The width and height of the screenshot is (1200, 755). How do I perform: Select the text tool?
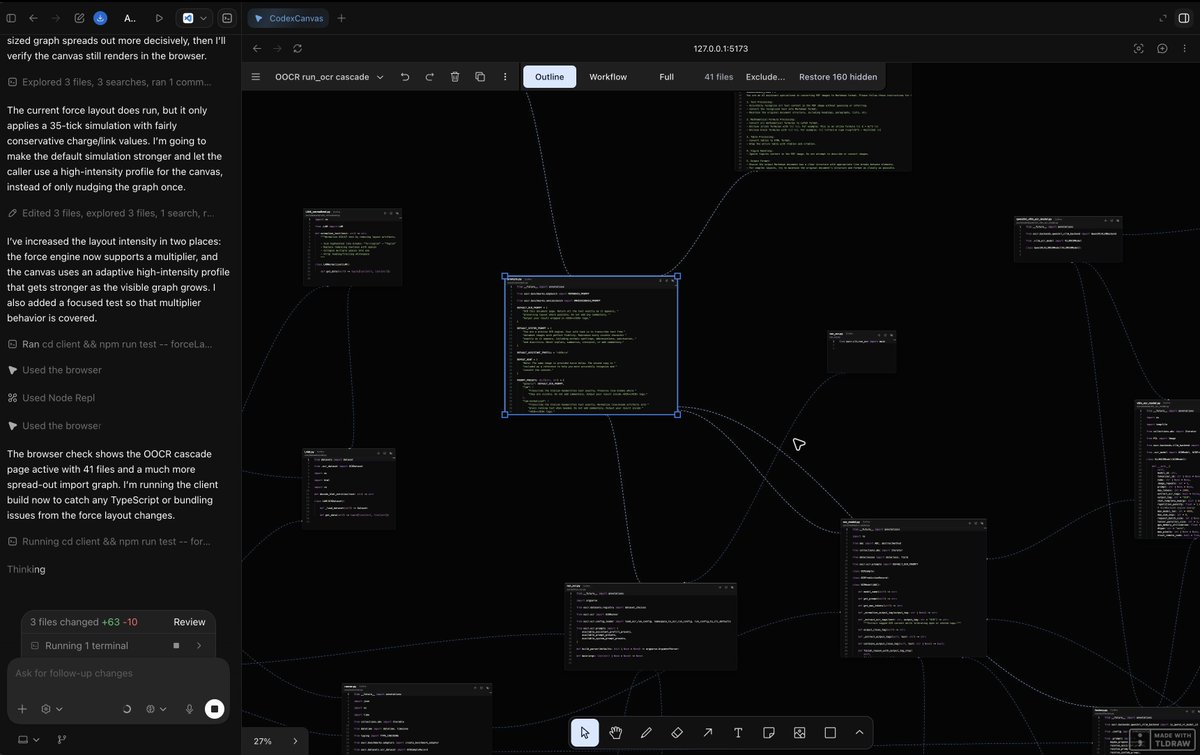tap(738, 732)
